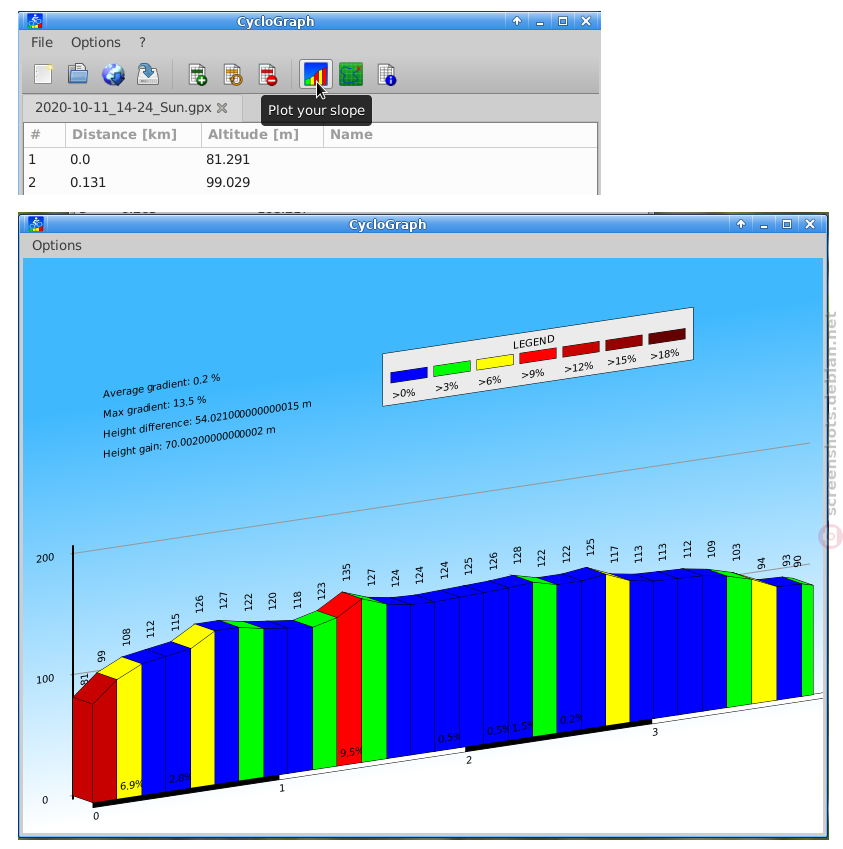Delete checkpoint with the red minus icon

coord(268,74)
